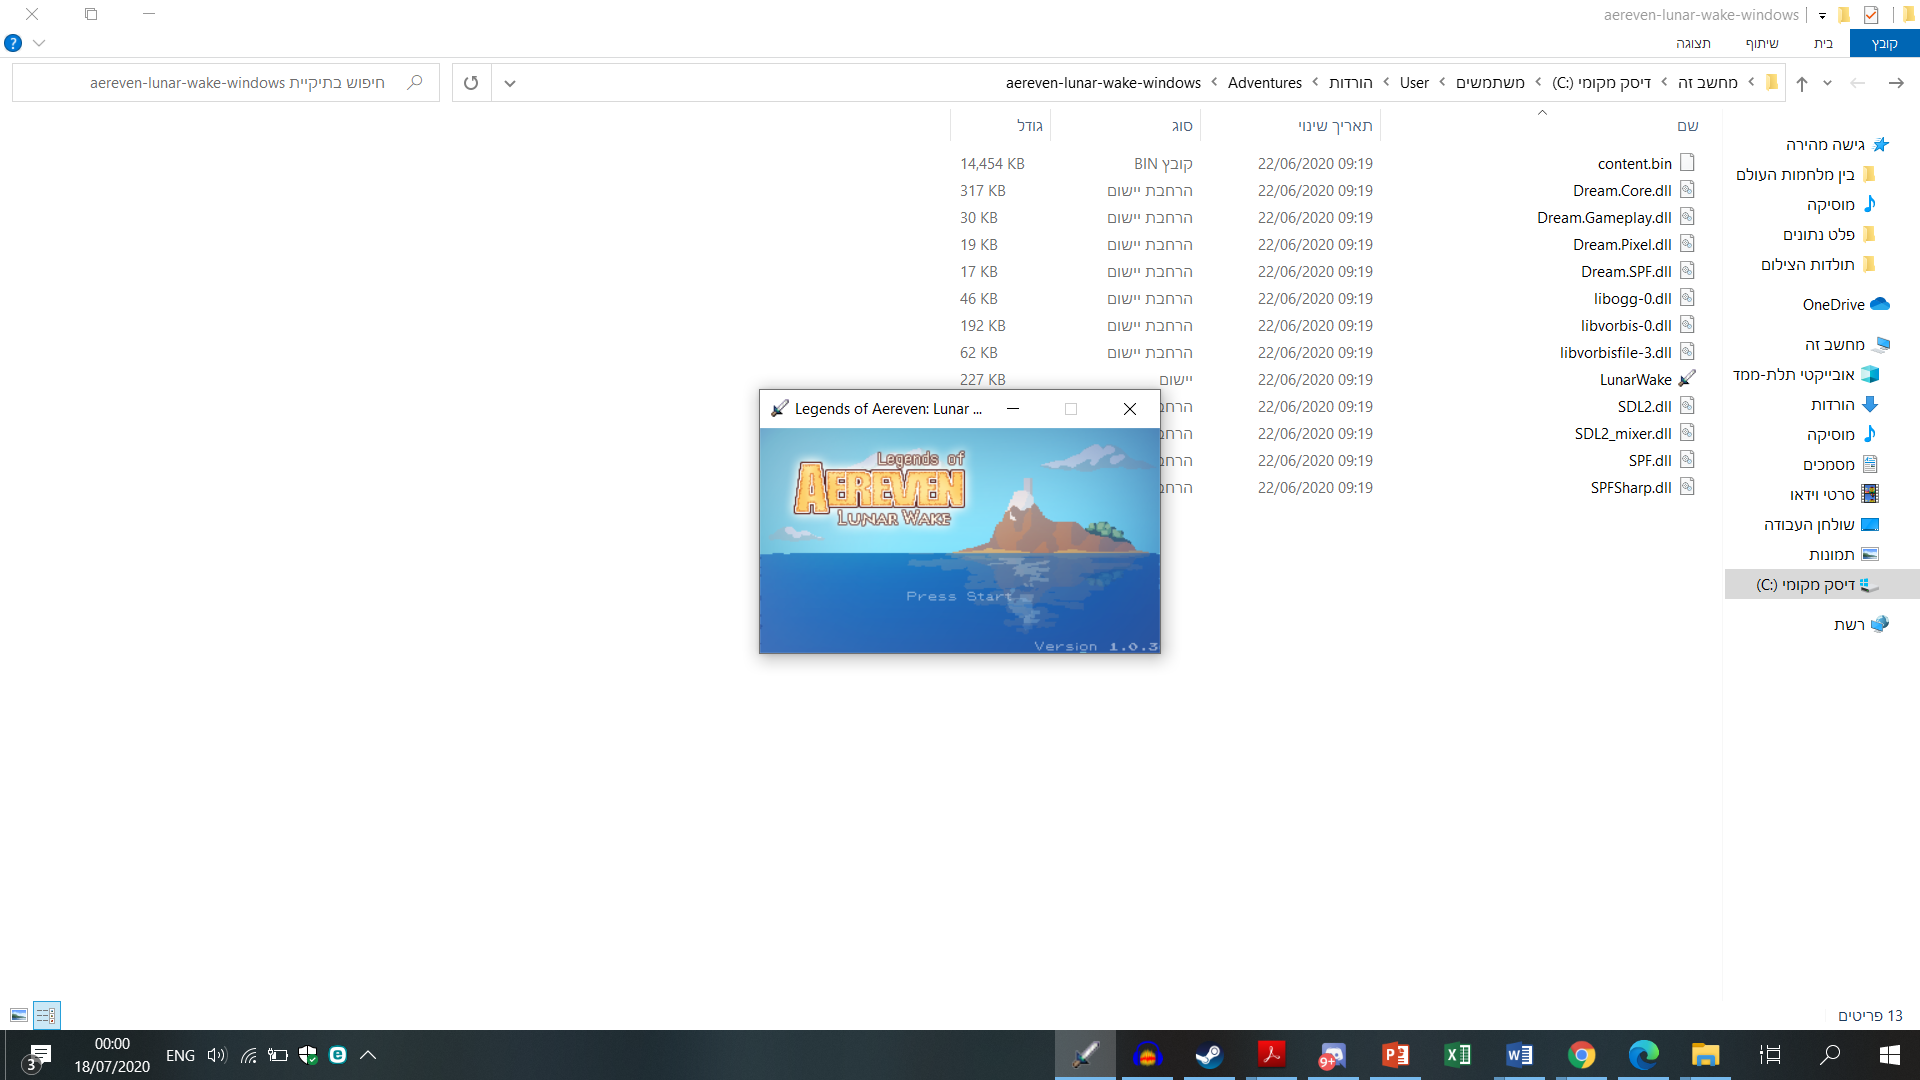The image size is (1920, 1080).
Task: Open Adobe Acrobat from the taskbar
Action: (1271, 1055)
